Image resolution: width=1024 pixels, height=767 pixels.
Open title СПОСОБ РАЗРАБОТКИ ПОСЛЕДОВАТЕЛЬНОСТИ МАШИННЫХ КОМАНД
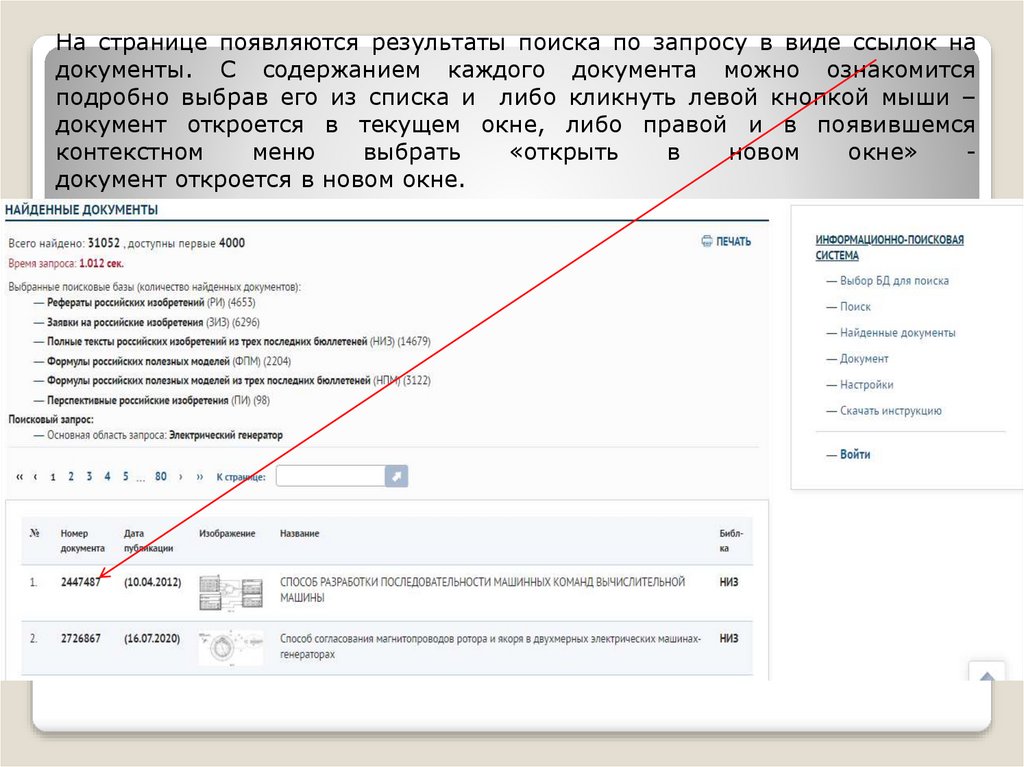click(482, 589)
